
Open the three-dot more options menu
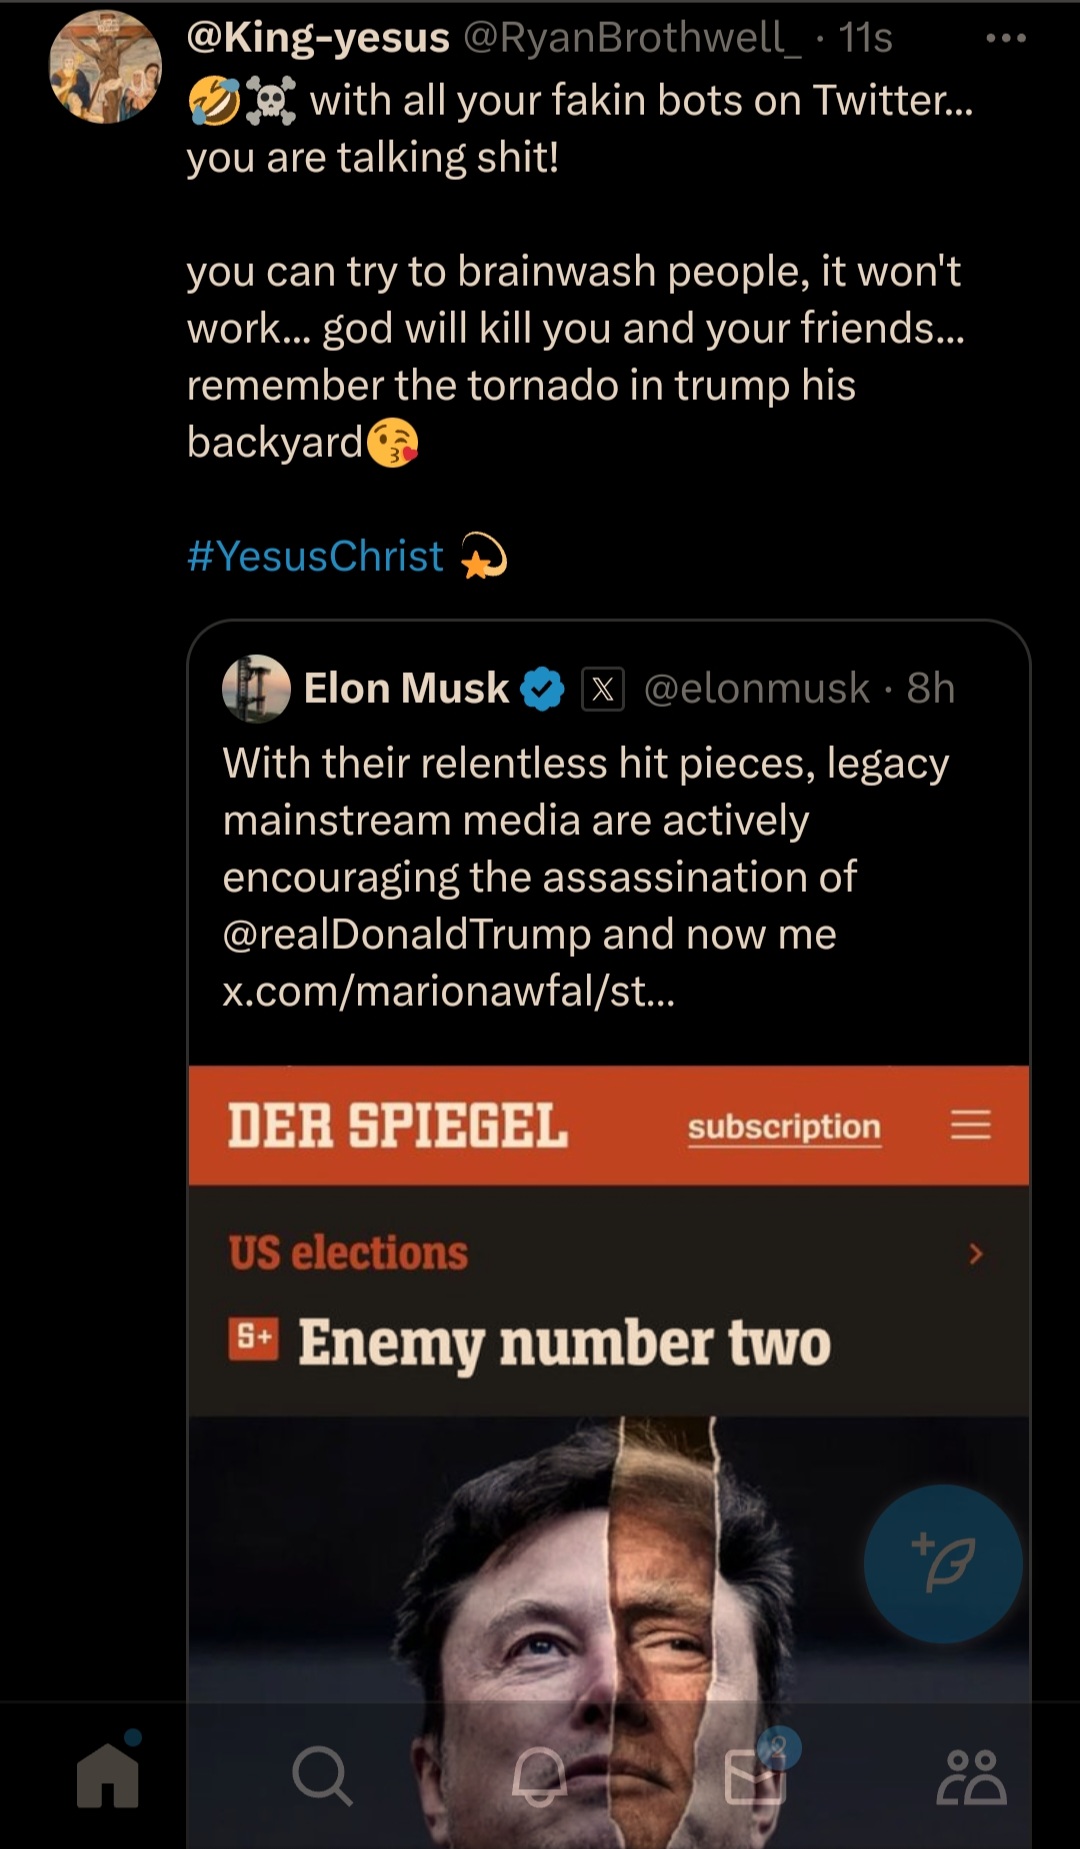pyautogui.click(x=1005, y=39)
